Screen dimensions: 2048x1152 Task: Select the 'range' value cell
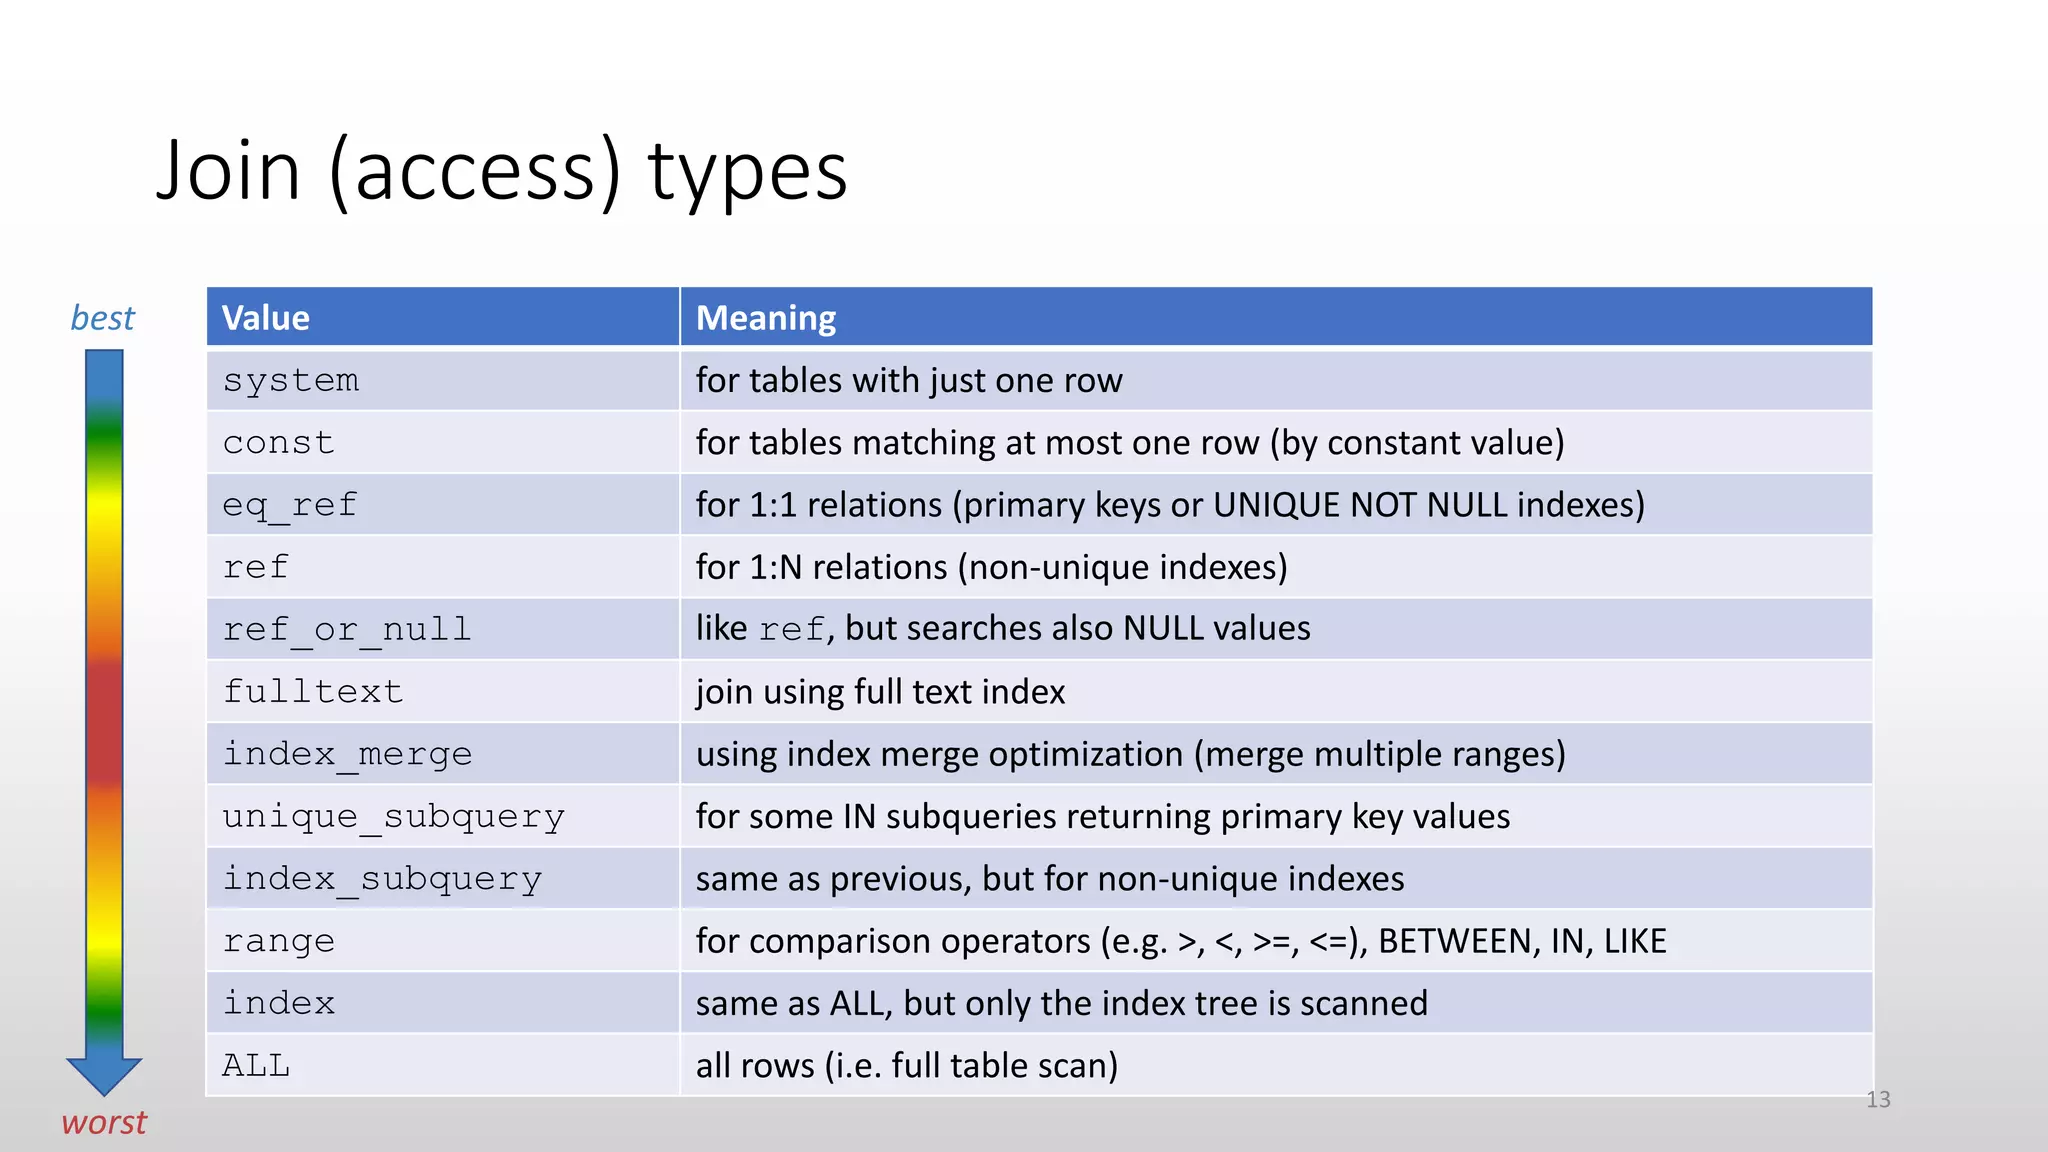(279, 941)
